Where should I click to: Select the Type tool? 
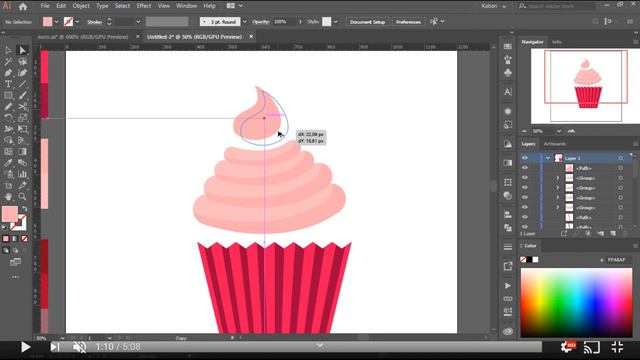point(8,84)
